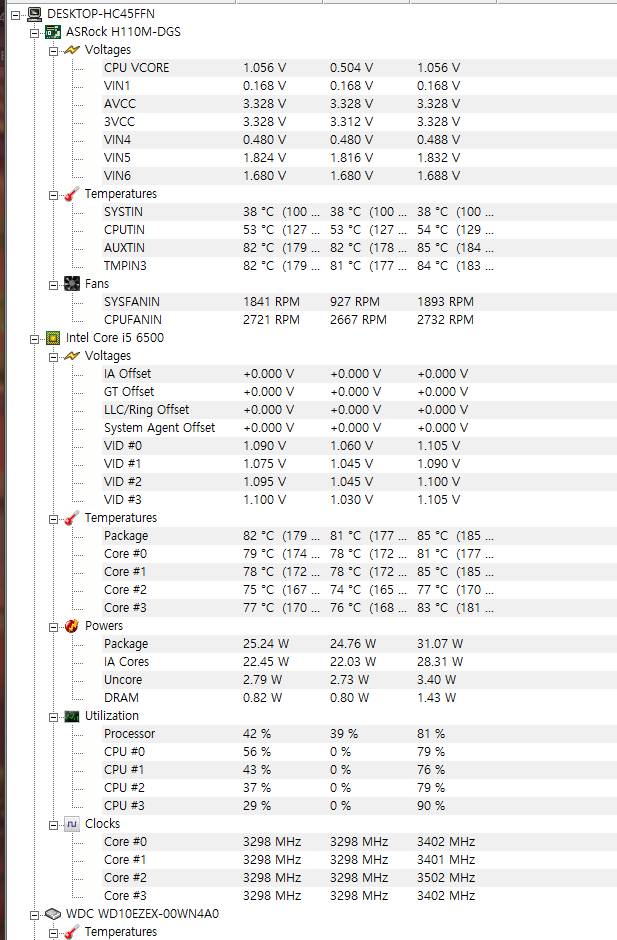This screenshot has width=617, height=940.
Task: Select the IA Cores power row
Action: 126,661
